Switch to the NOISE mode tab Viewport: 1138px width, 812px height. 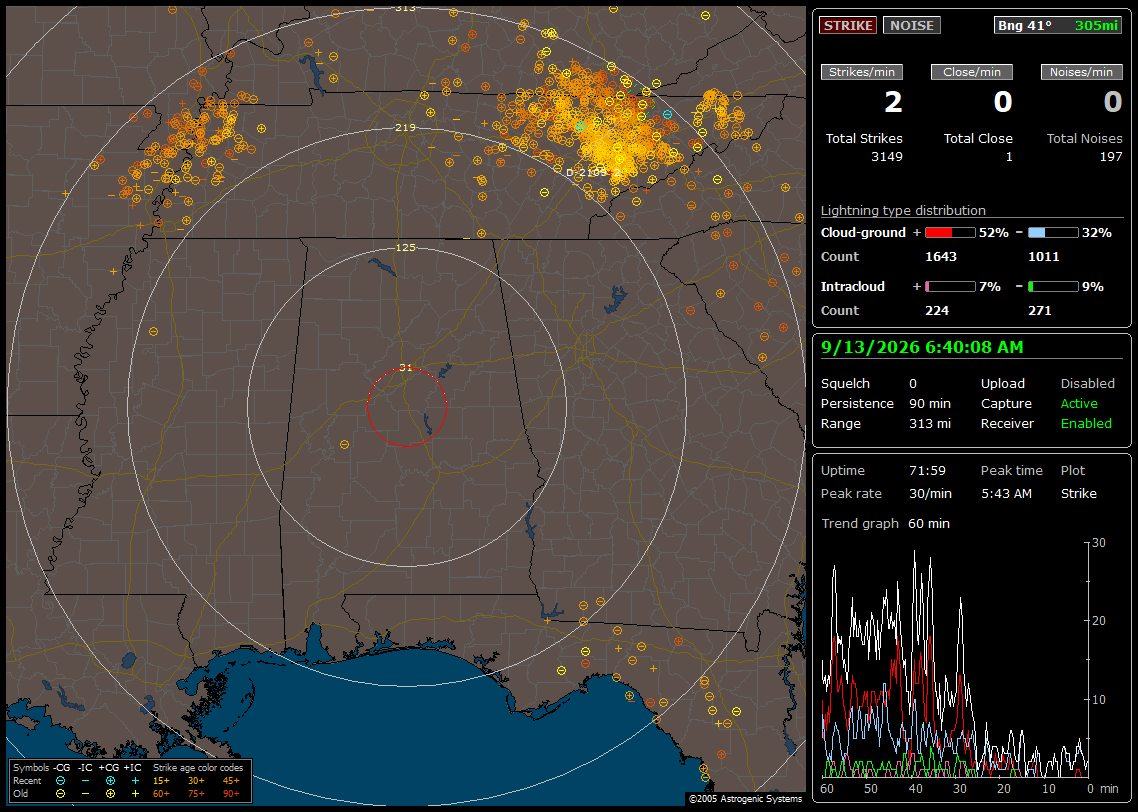click(x=912, y=25)
